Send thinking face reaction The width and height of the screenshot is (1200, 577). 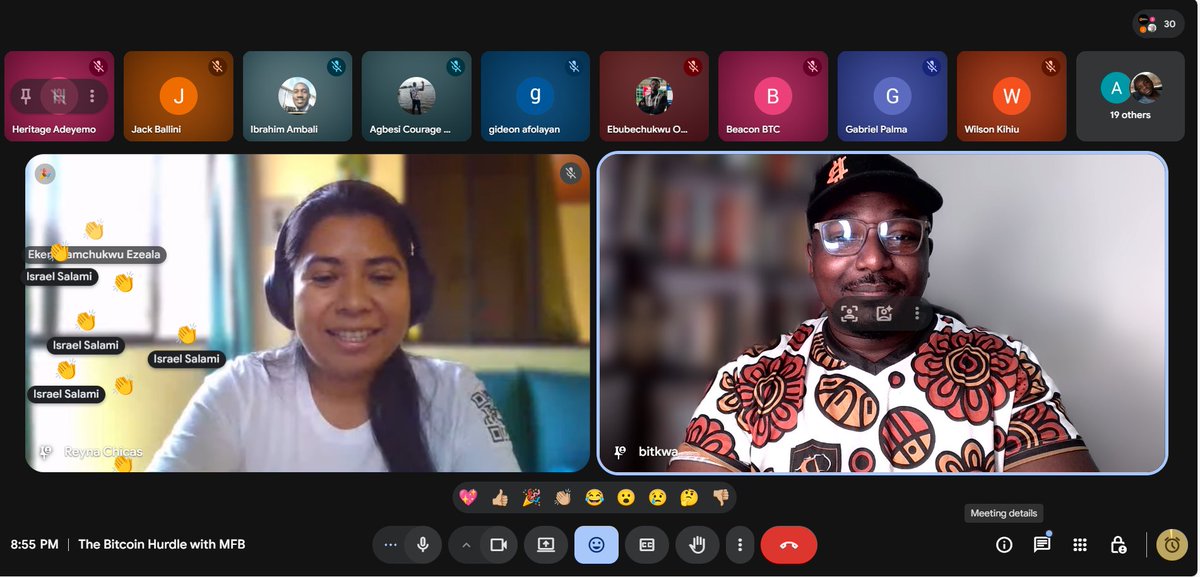689,497
